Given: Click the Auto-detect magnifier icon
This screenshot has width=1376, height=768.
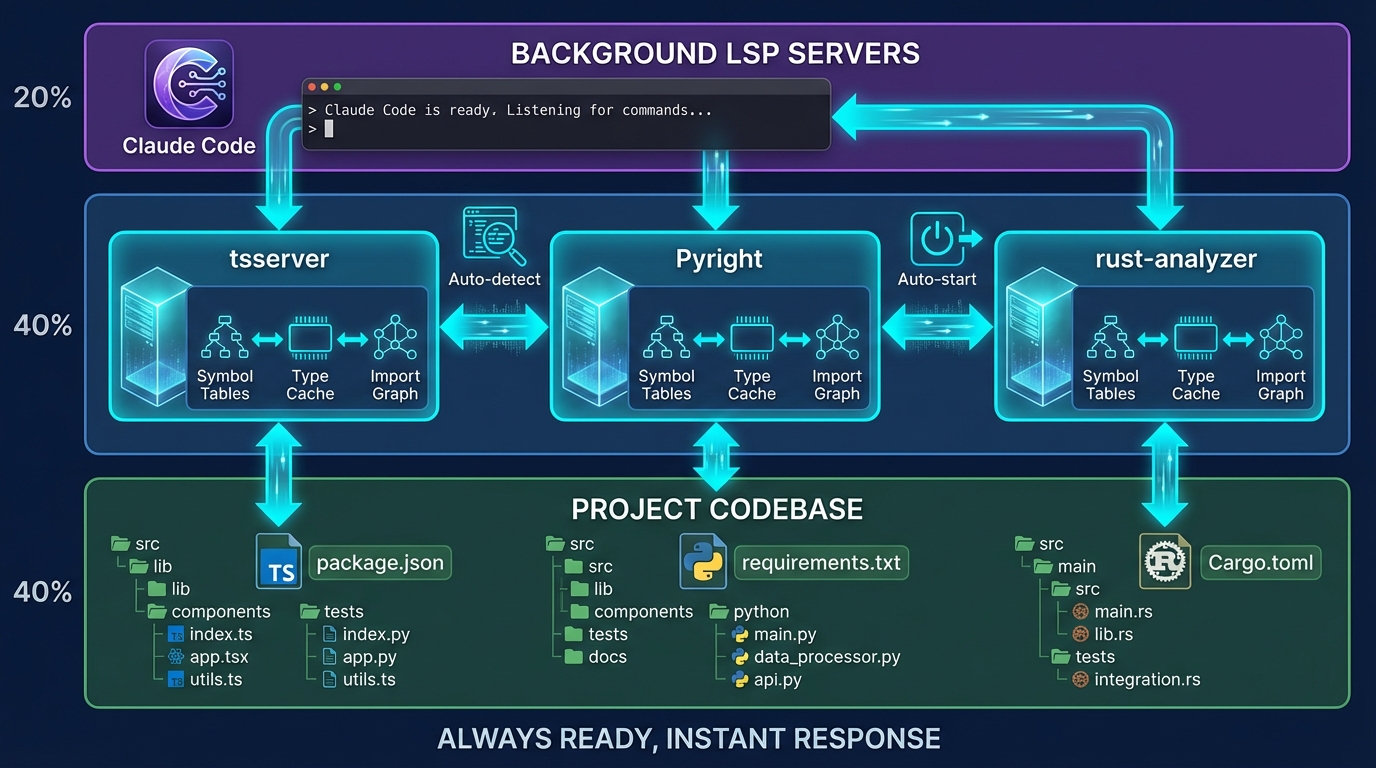Looking at the screenshot, I should coord(494,236).
